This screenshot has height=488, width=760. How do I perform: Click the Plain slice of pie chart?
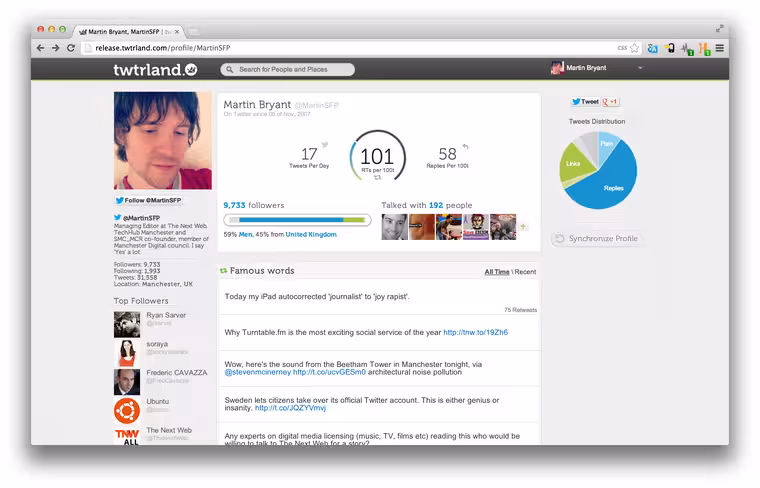tap(606, 143)
